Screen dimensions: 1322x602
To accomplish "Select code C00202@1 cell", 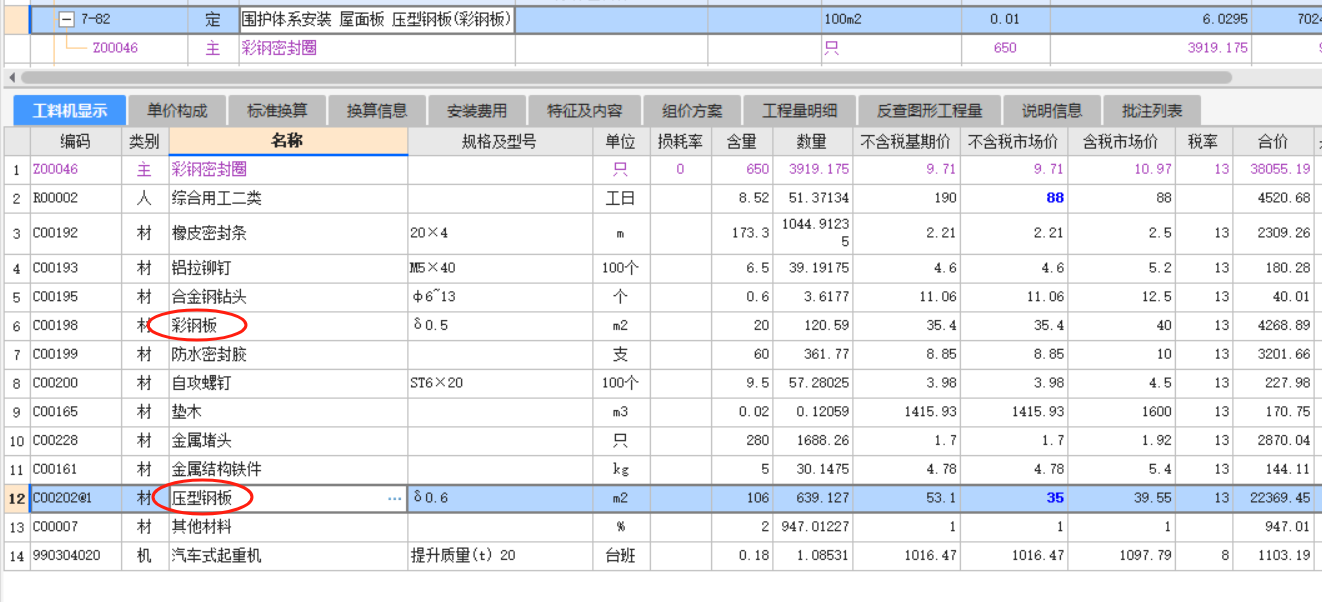I will click(x=75, y=498).
